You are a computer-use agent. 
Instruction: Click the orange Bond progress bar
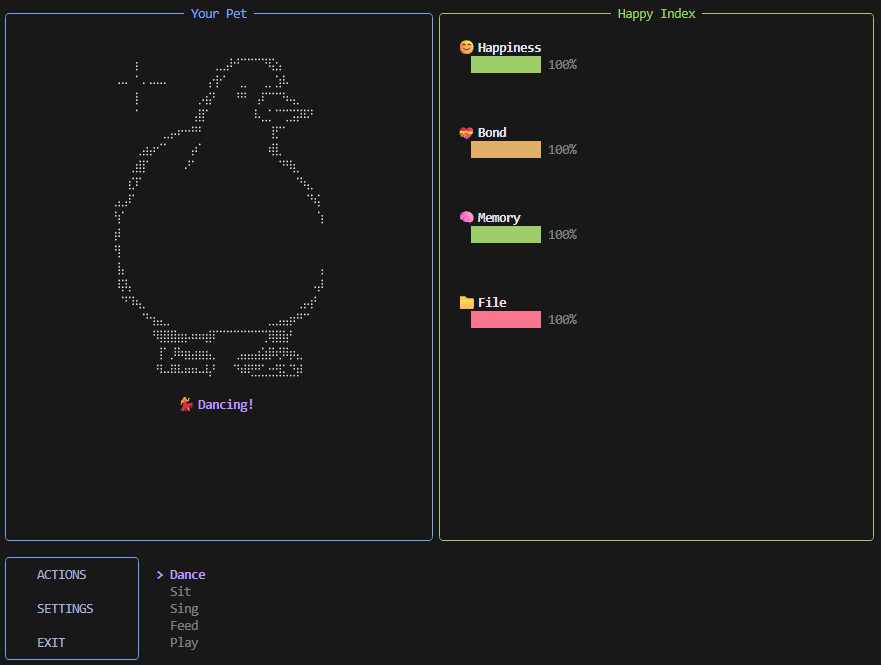pyautogui.click(x=506, y=149)
